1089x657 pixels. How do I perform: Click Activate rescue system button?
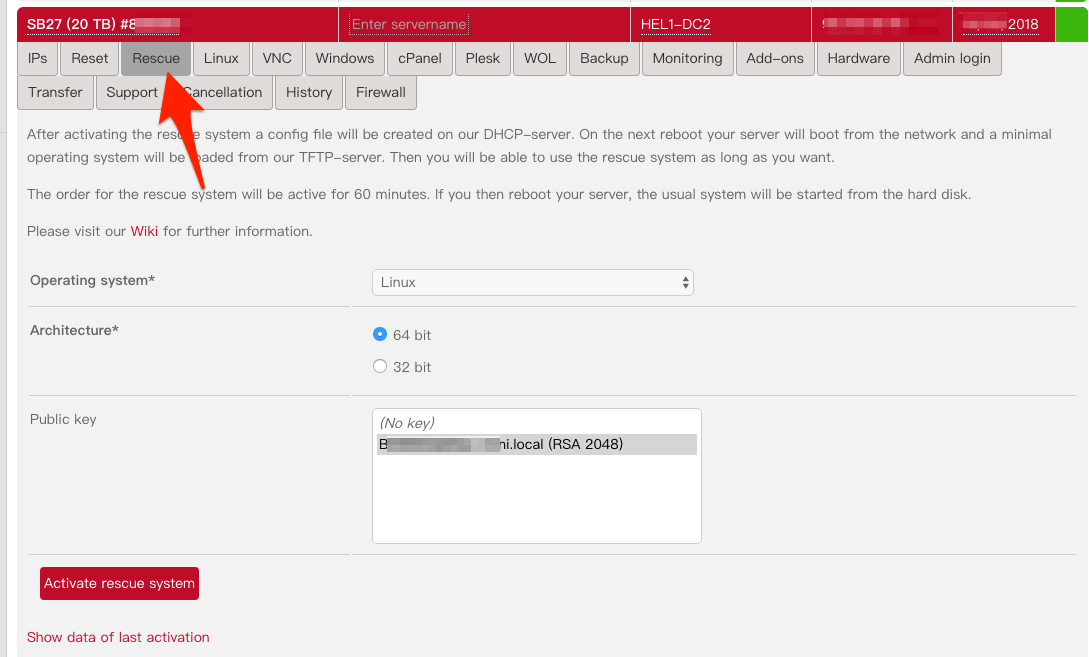point(119,584)
